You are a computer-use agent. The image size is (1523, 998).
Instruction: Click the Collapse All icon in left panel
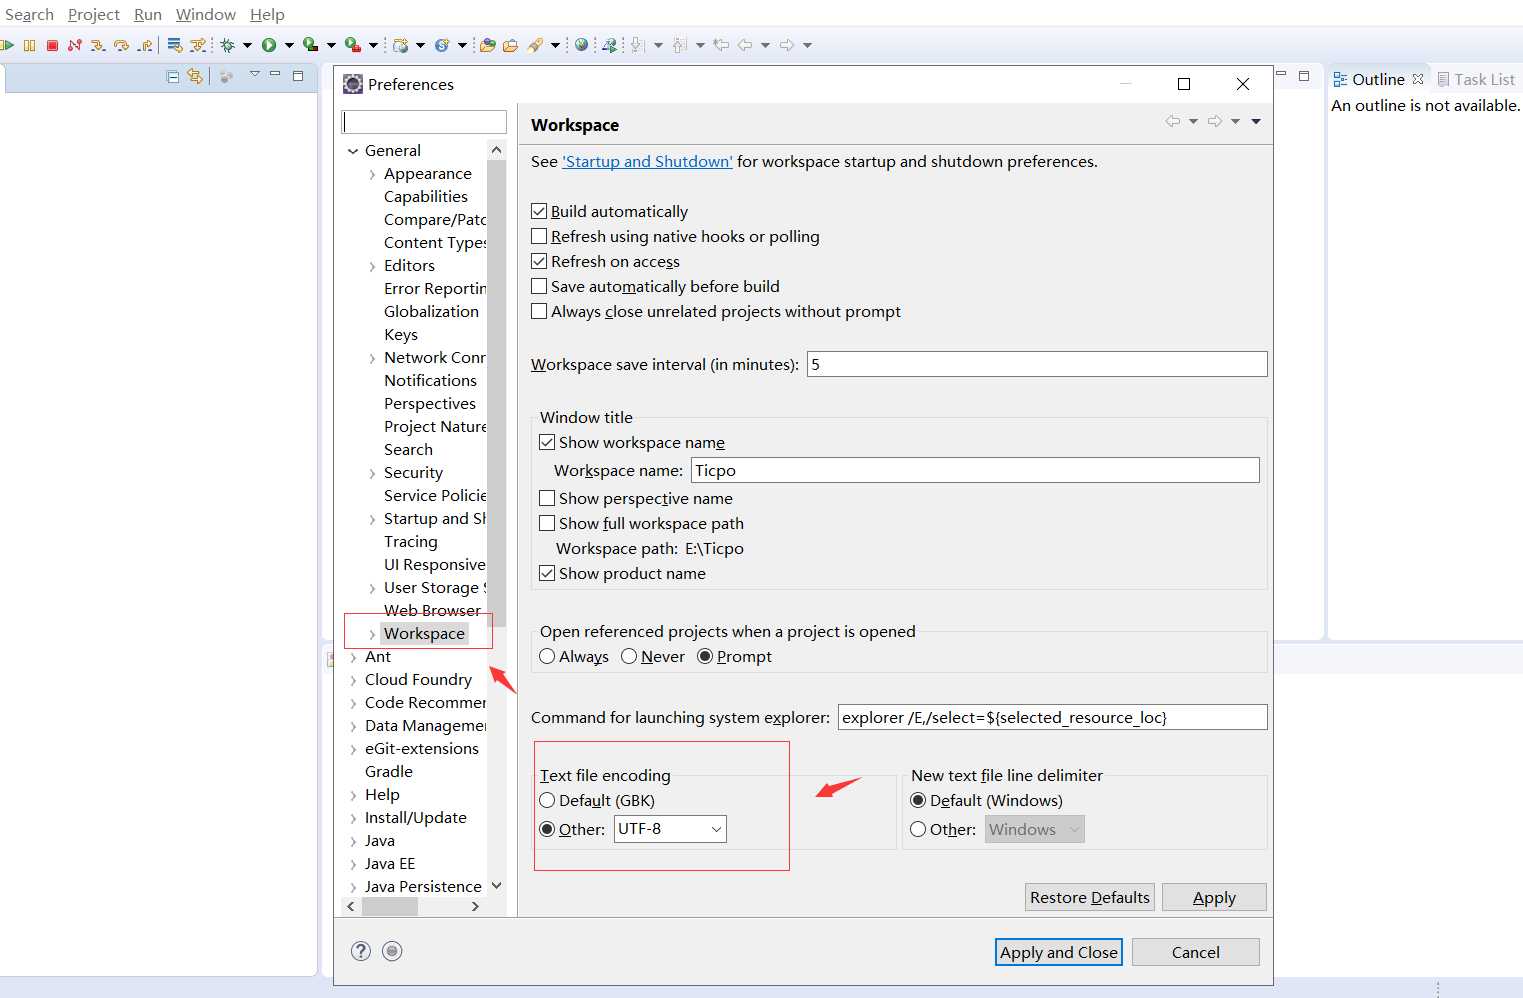[x=173, y=76]
